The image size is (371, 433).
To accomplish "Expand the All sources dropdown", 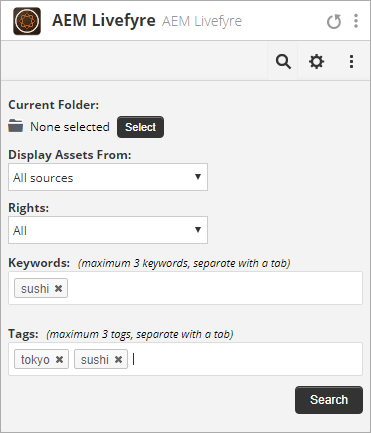I will [x=108, y=177].
